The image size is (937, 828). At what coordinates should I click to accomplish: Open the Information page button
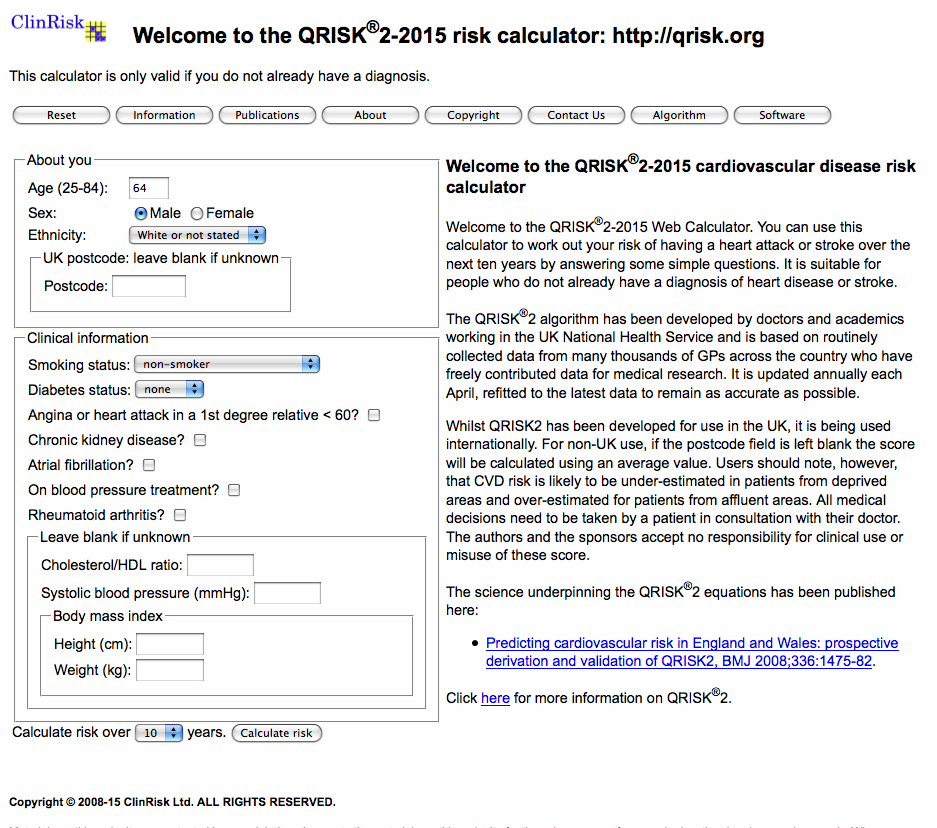[164, 115]
